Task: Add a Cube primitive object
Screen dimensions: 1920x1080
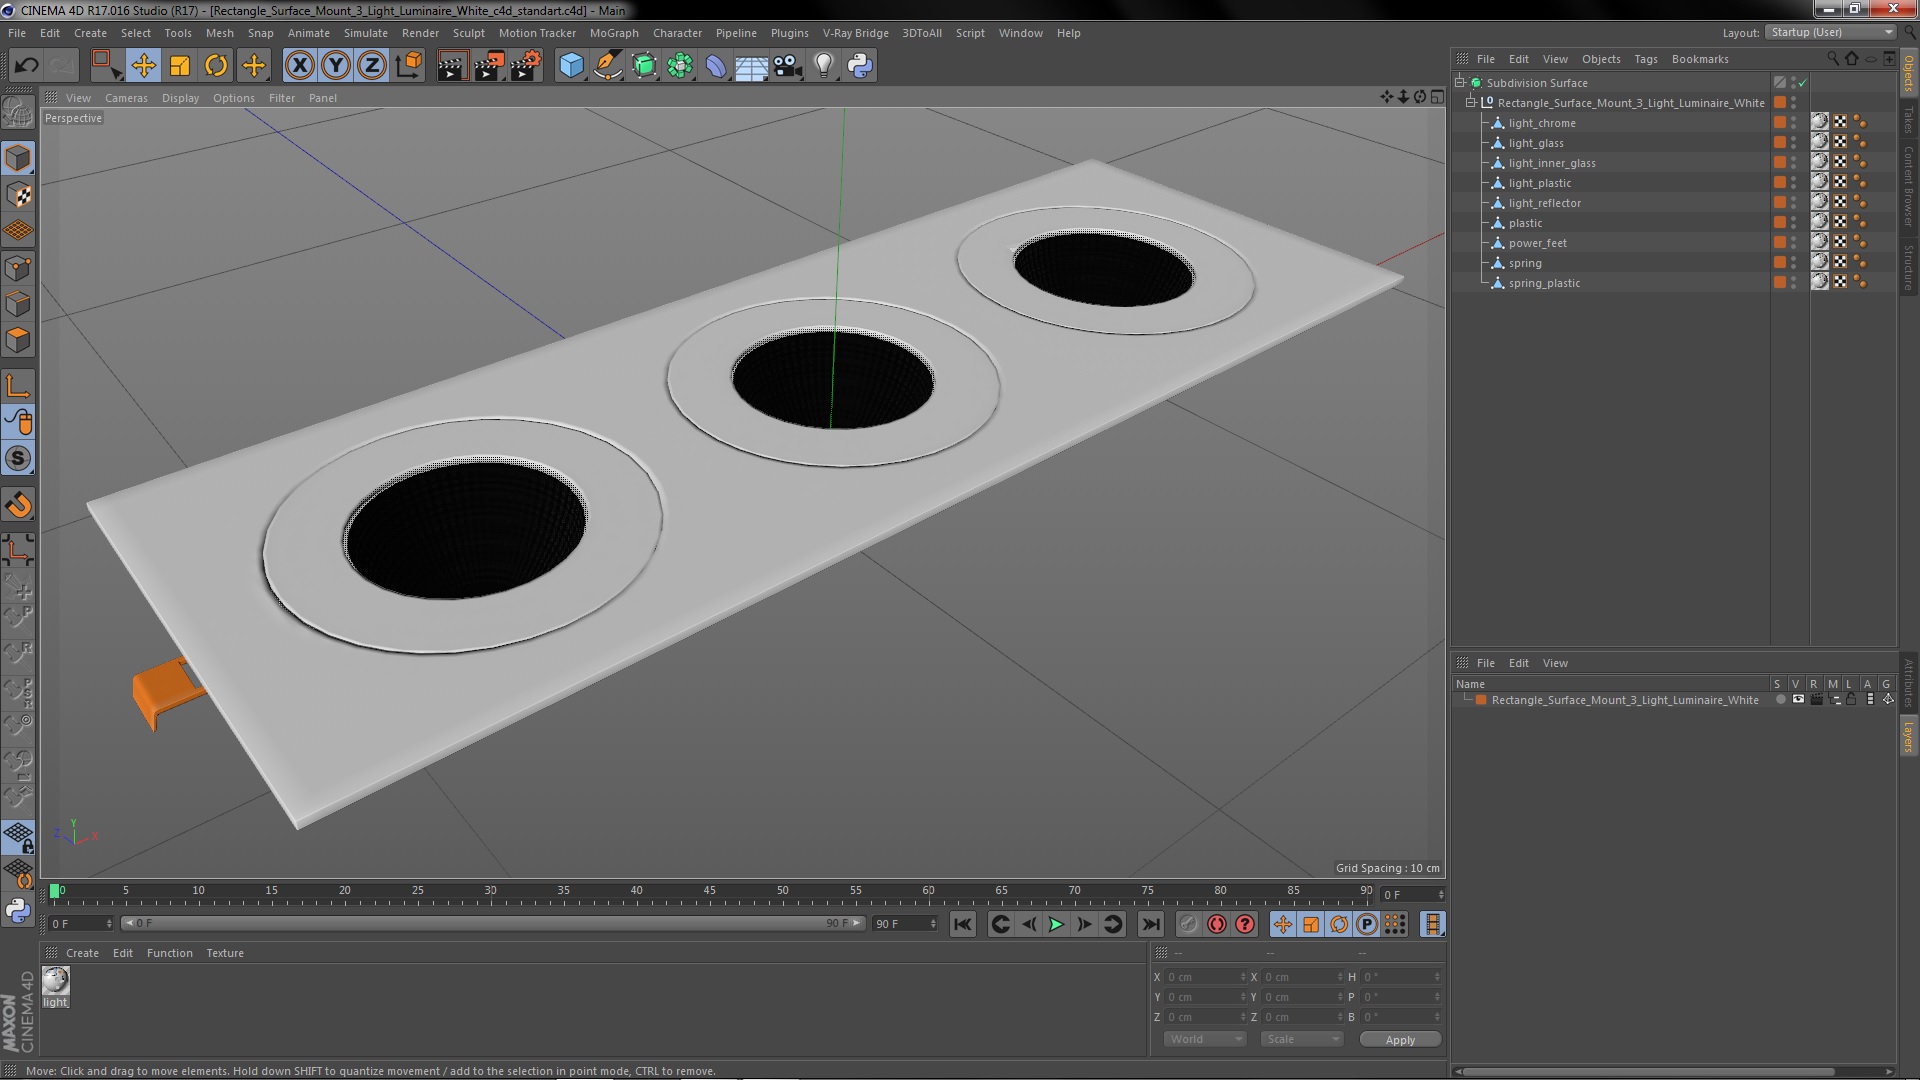Action: click(571, 66)
